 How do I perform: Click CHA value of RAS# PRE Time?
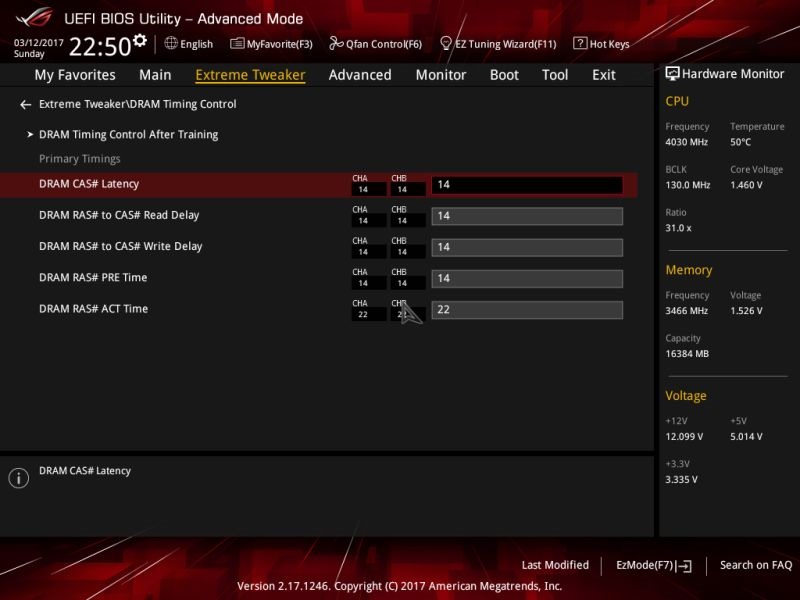pyautogui.click(x=368, y=283)
